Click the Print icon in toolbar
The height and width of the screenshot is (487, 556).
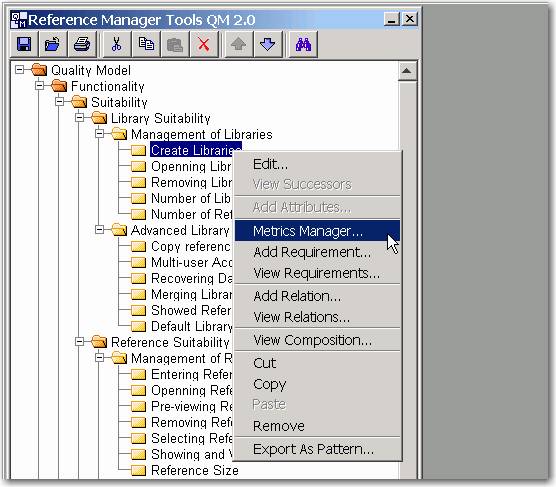(82, 44)
